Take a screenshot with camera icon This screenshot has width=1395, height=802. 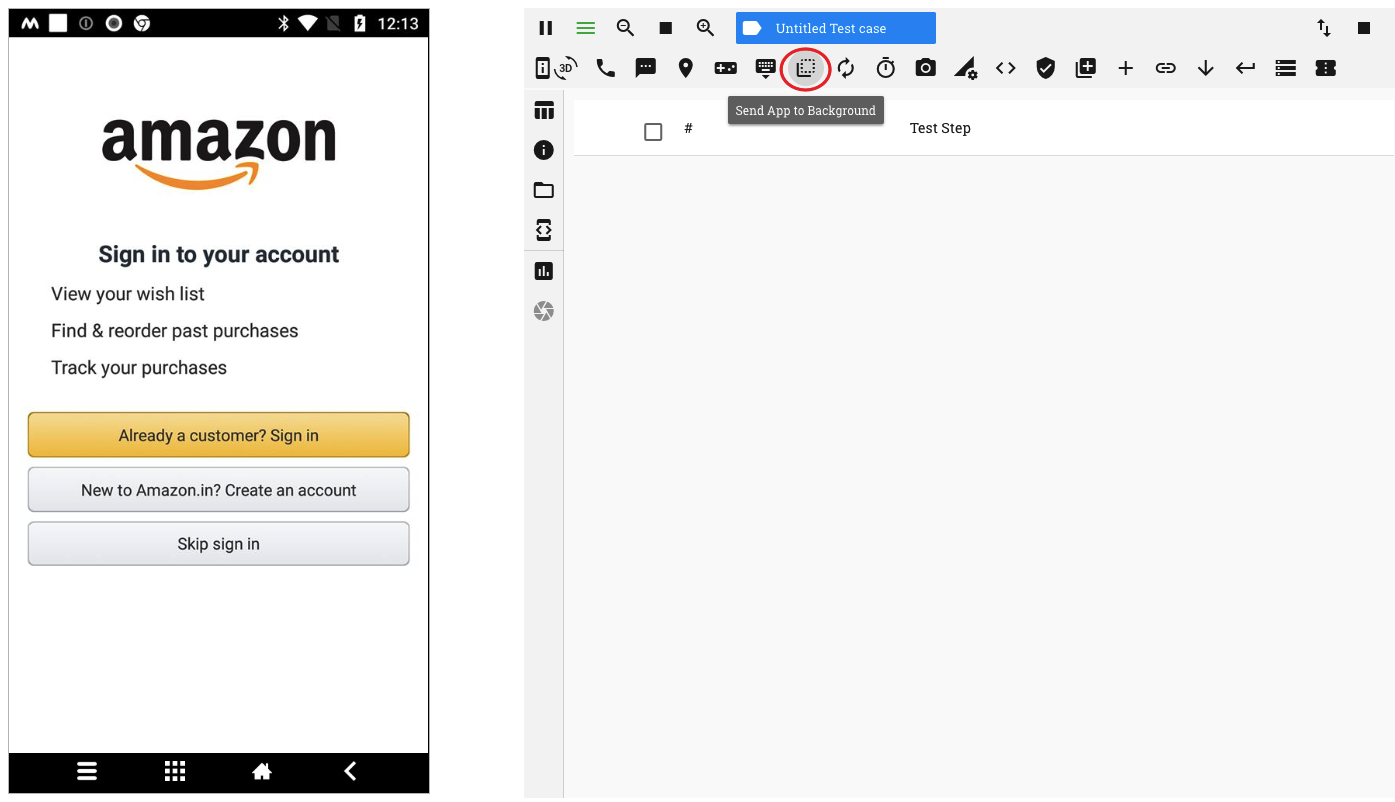(926, 68)
